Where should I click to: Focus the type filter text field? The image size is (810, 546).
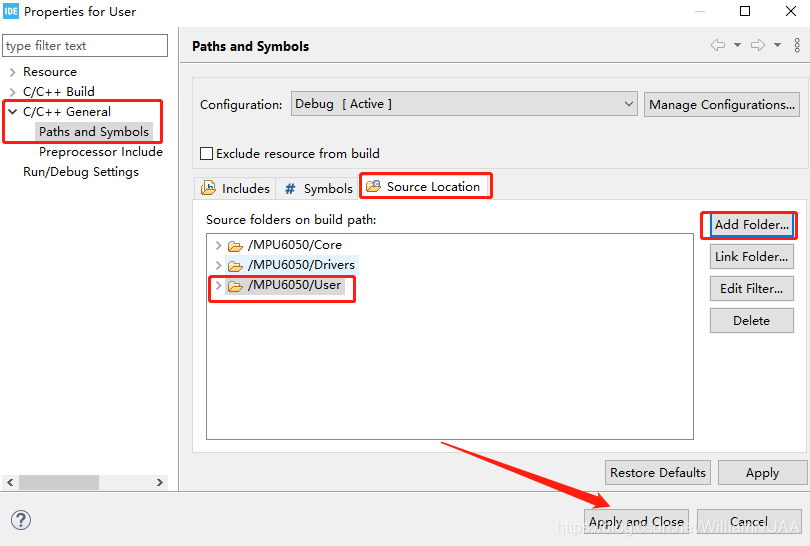(x=85, y=45)
